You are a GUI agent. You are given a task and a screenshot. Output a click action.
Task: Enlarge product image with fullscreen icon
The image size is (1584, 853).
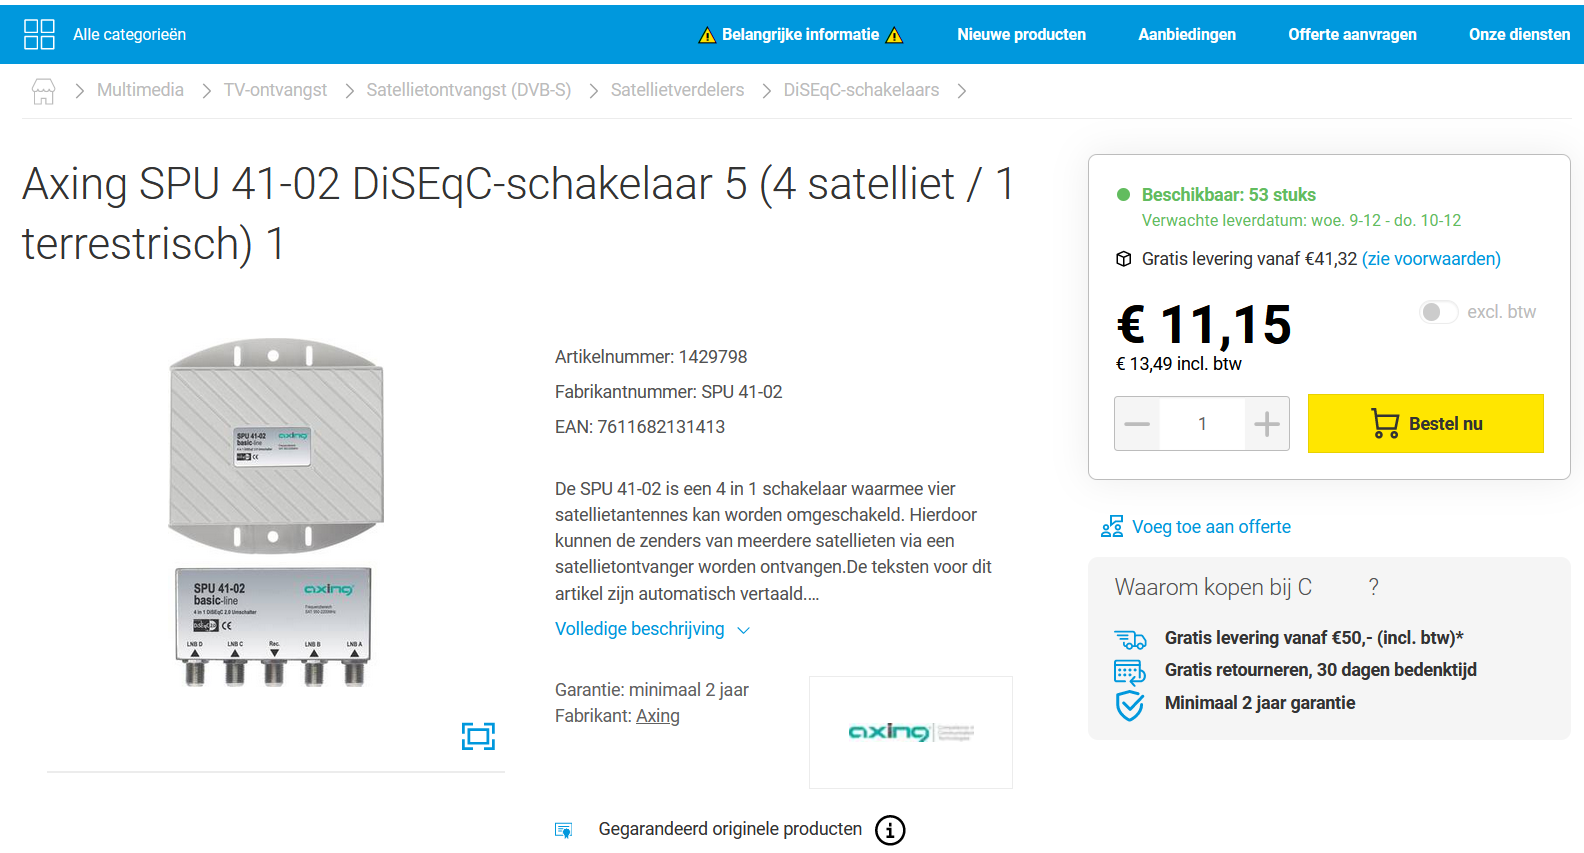click(x=478, y=736)
